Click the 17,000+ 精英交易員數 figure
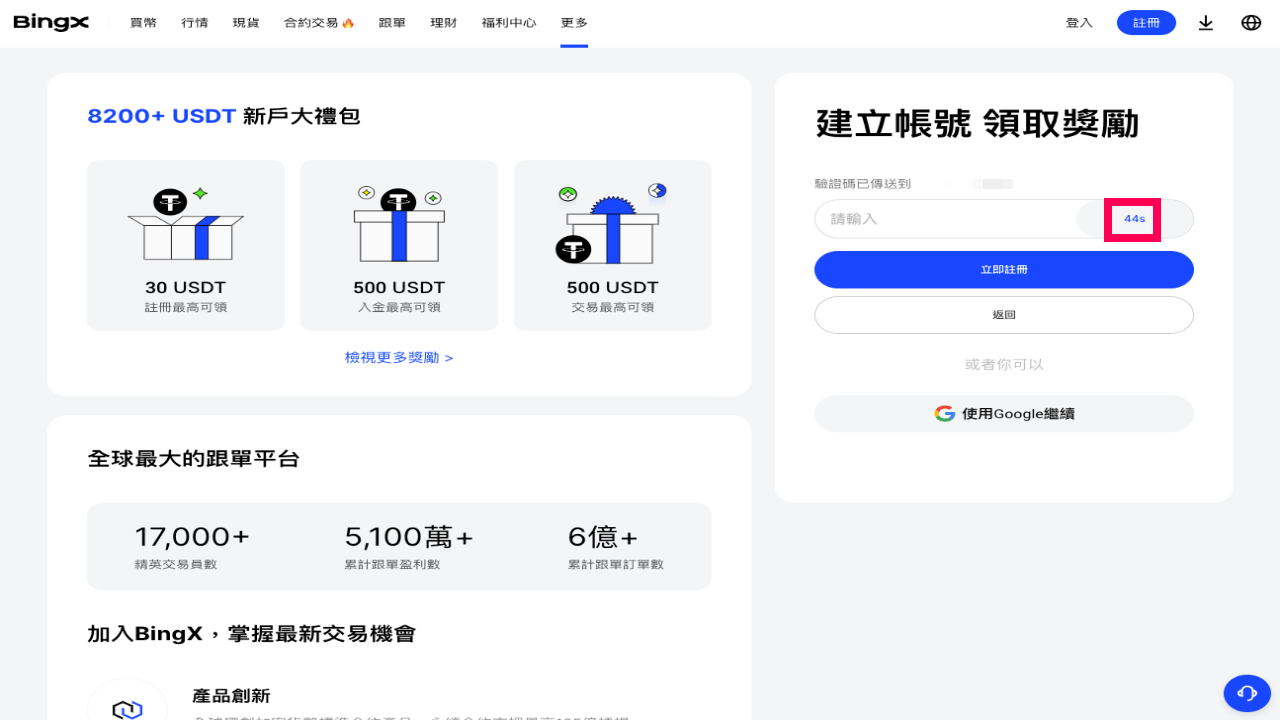Screen dimensions: 1280x720 (192, 547)
